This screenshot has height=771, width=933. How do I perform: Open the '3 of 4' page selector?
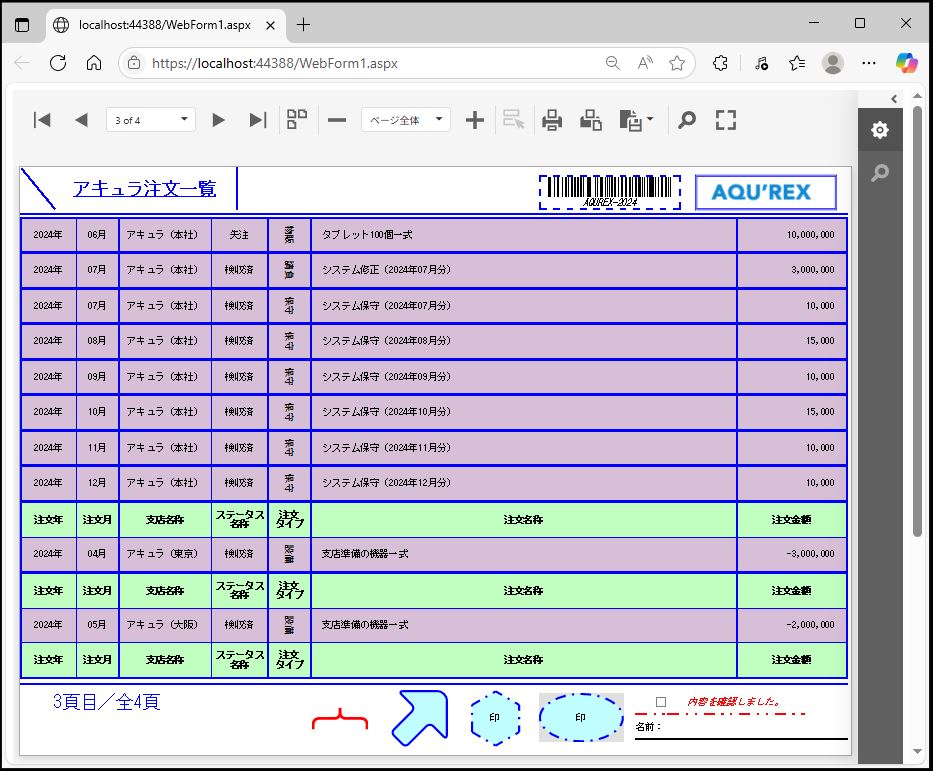click(x=150, y=120)
